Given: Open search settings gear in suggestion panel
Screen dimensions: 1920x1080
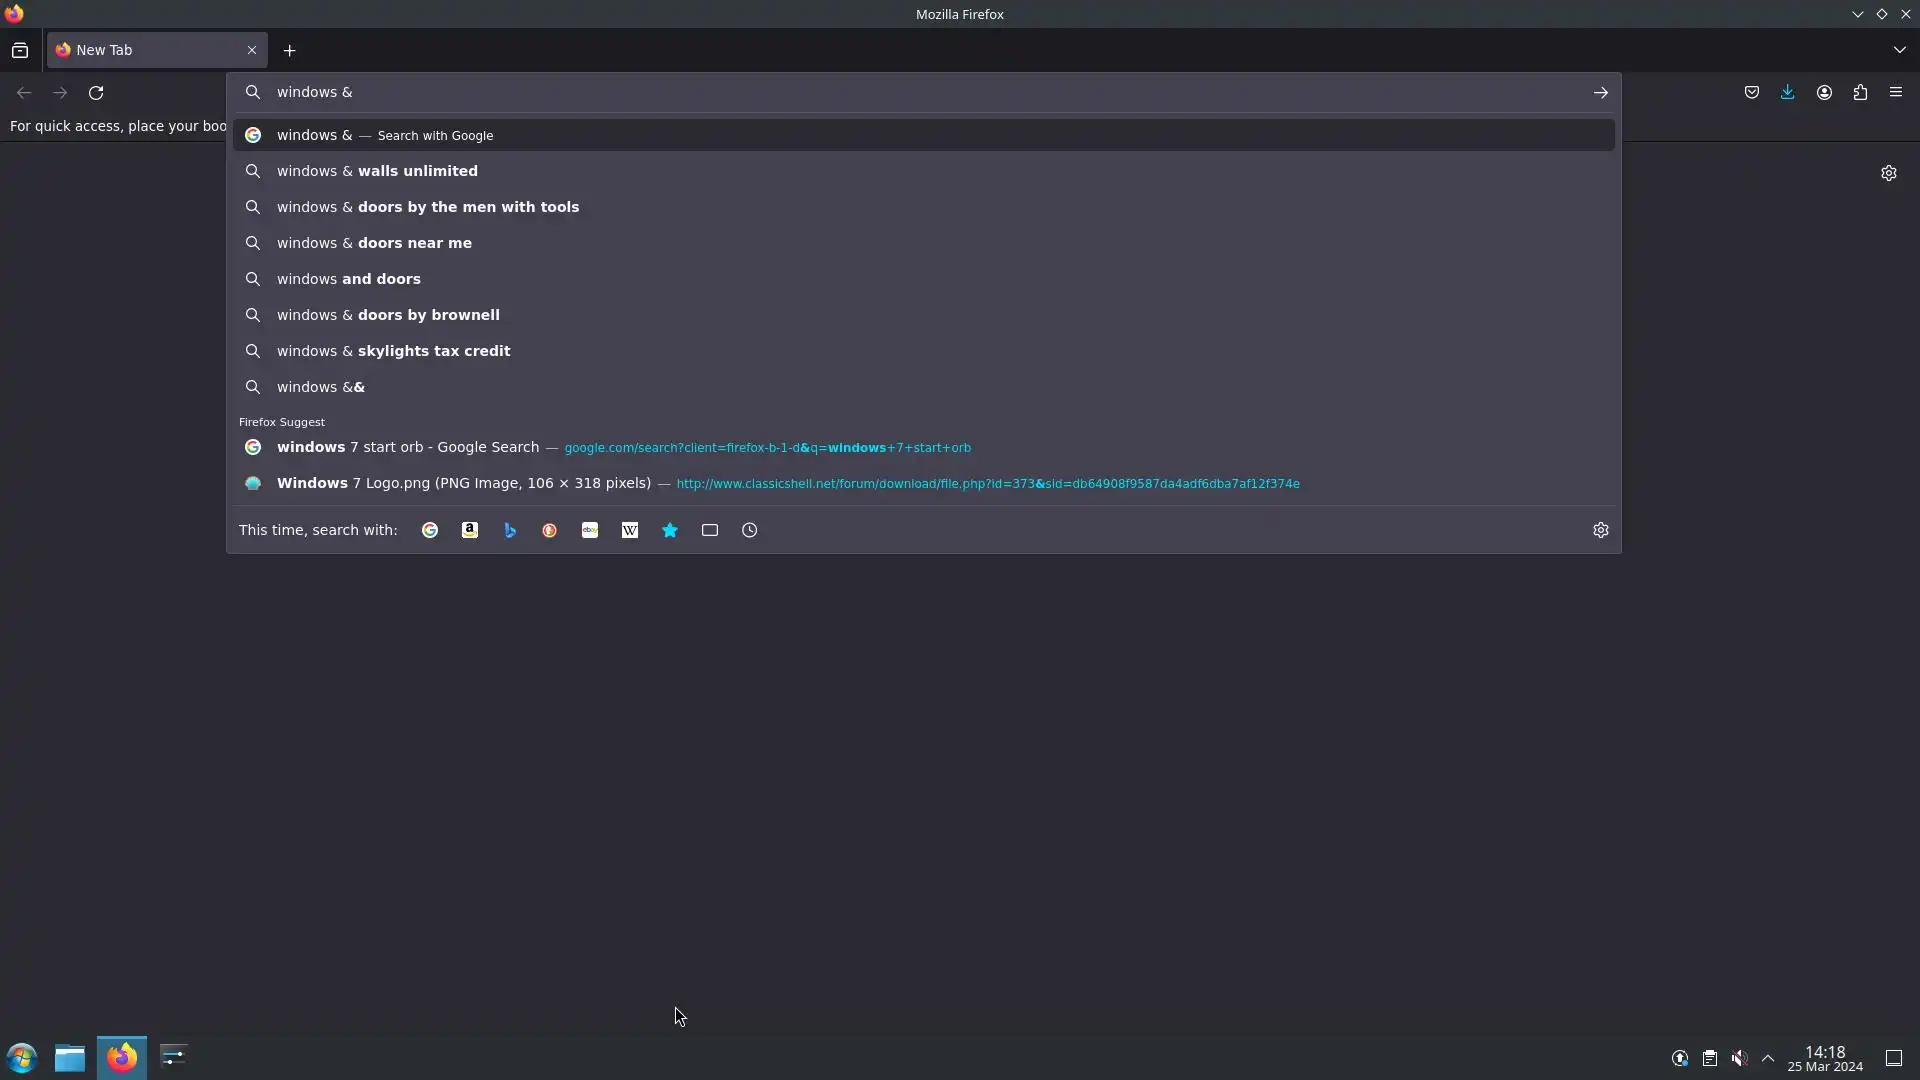Looking at the screenshot, I should (x=1600, y=530).
